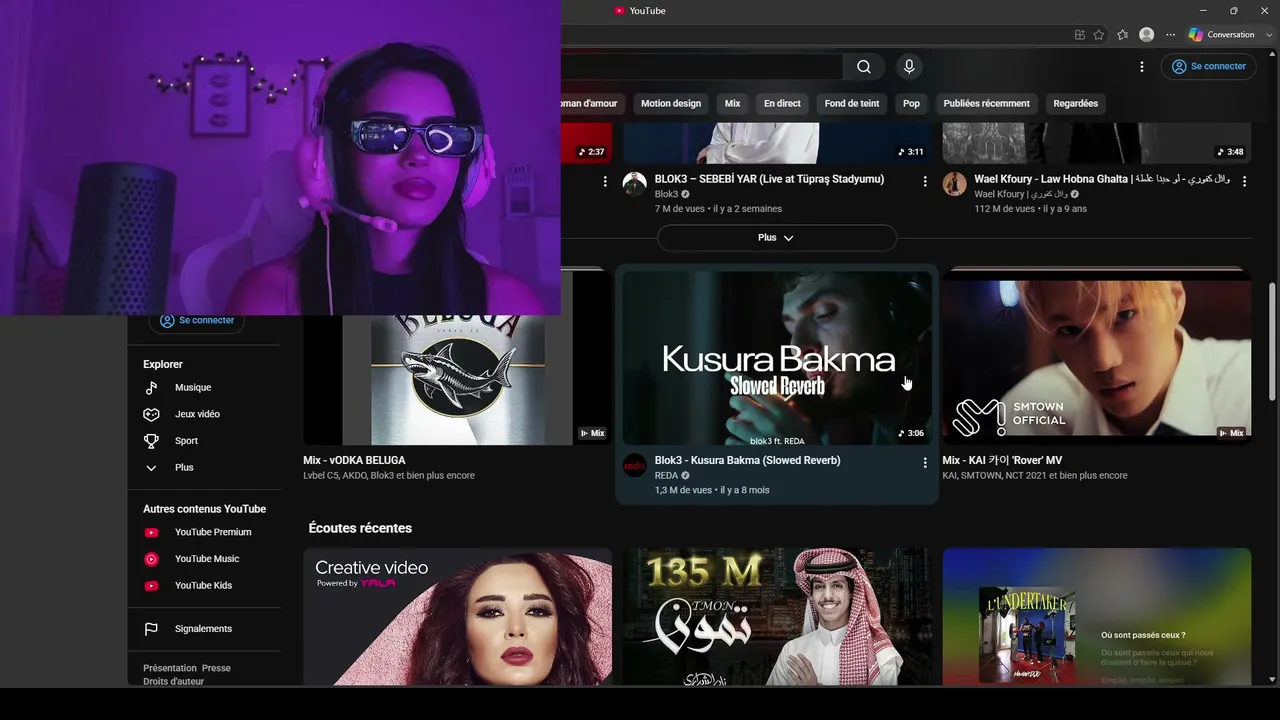Select the En direct filter chip
Image resolution: width=1280 pixels, height=720 pixels.
(x=782, y=104)
